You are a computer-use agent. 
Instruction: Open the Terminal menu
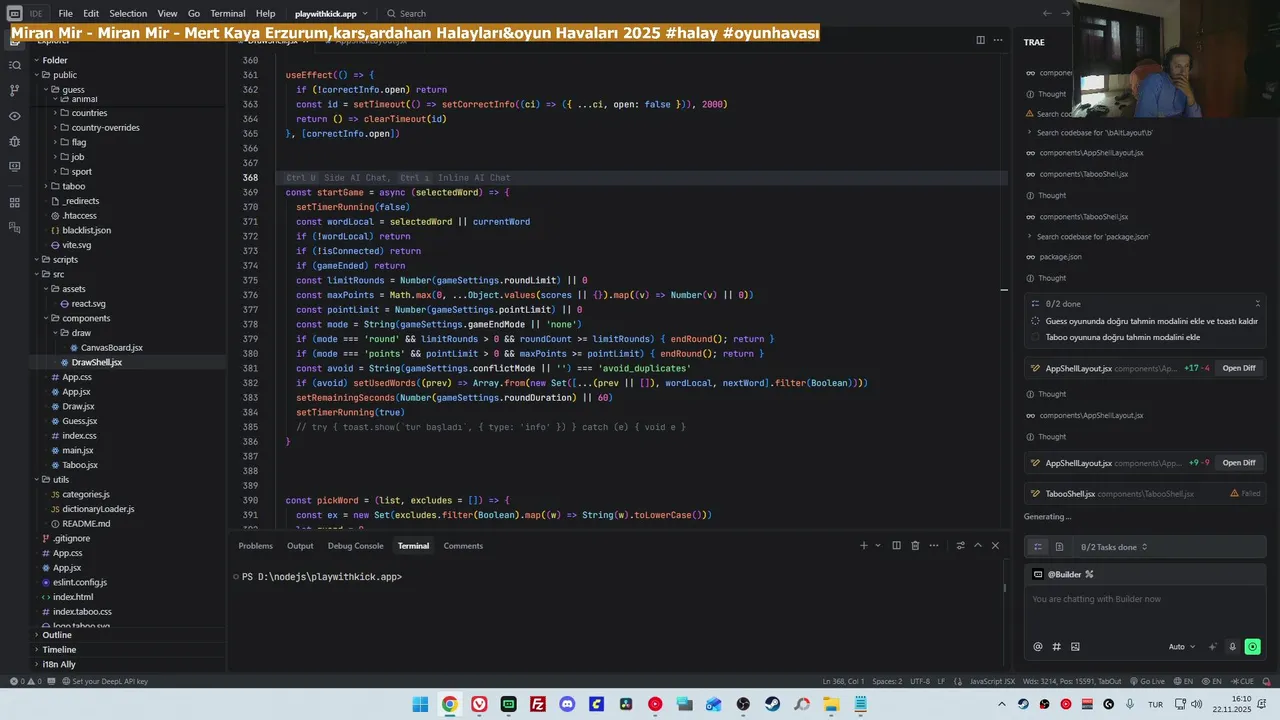click(x=228, y=14)
